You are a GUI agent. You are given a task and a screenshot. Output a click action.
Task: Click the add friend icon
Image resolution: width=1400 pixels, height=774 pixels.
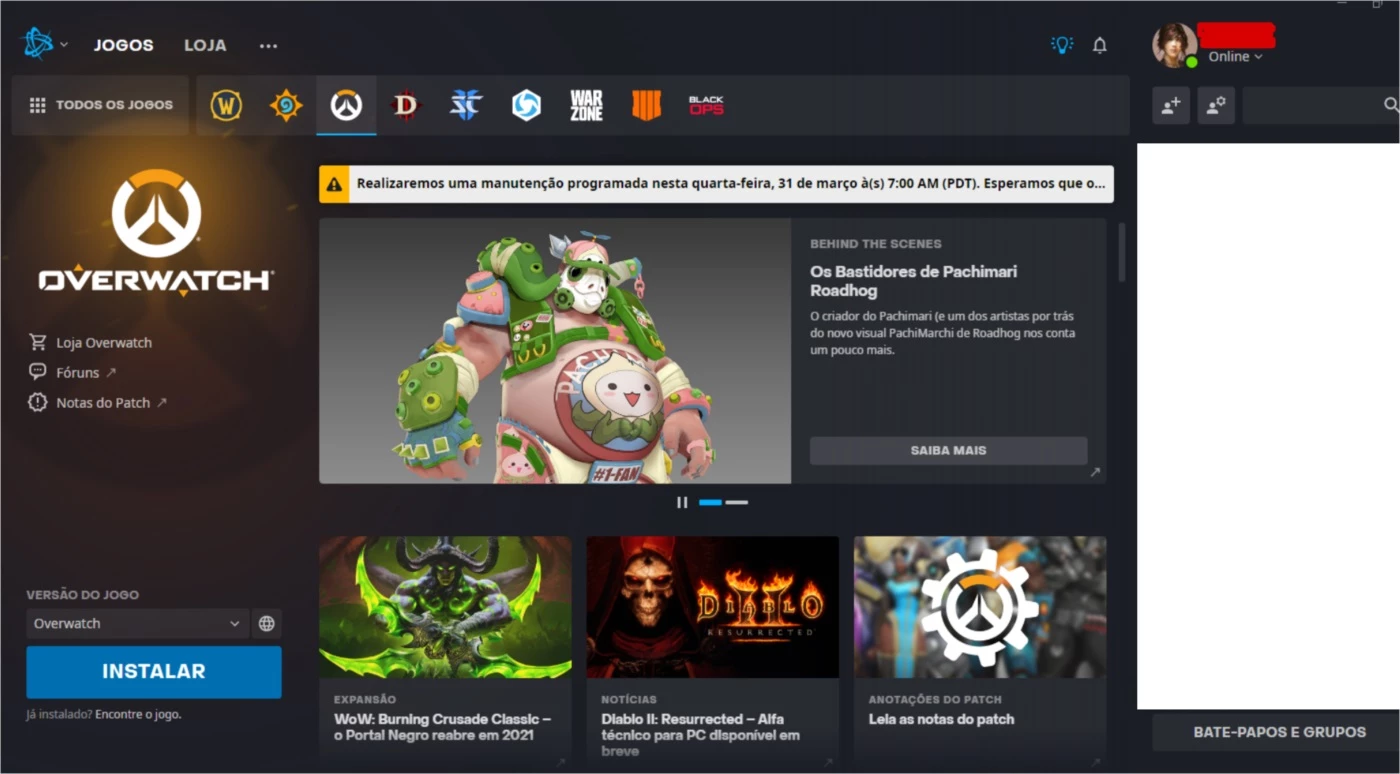(1171, 105)
